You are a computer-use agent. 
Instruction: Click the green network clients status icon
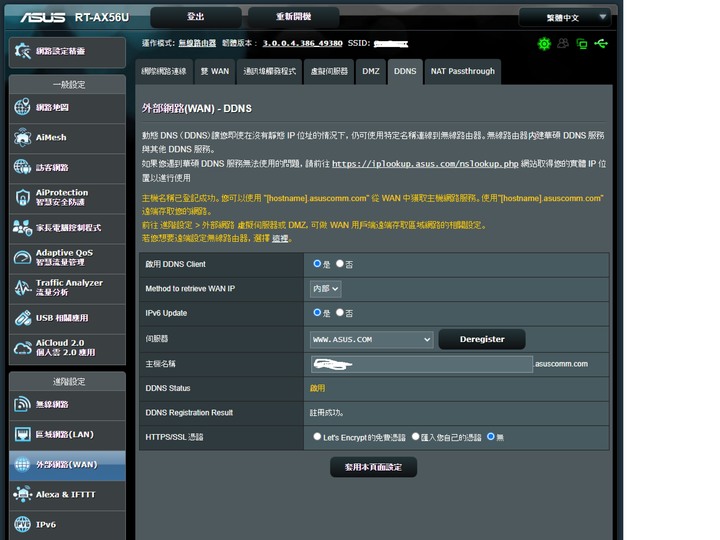click(582, 44)
